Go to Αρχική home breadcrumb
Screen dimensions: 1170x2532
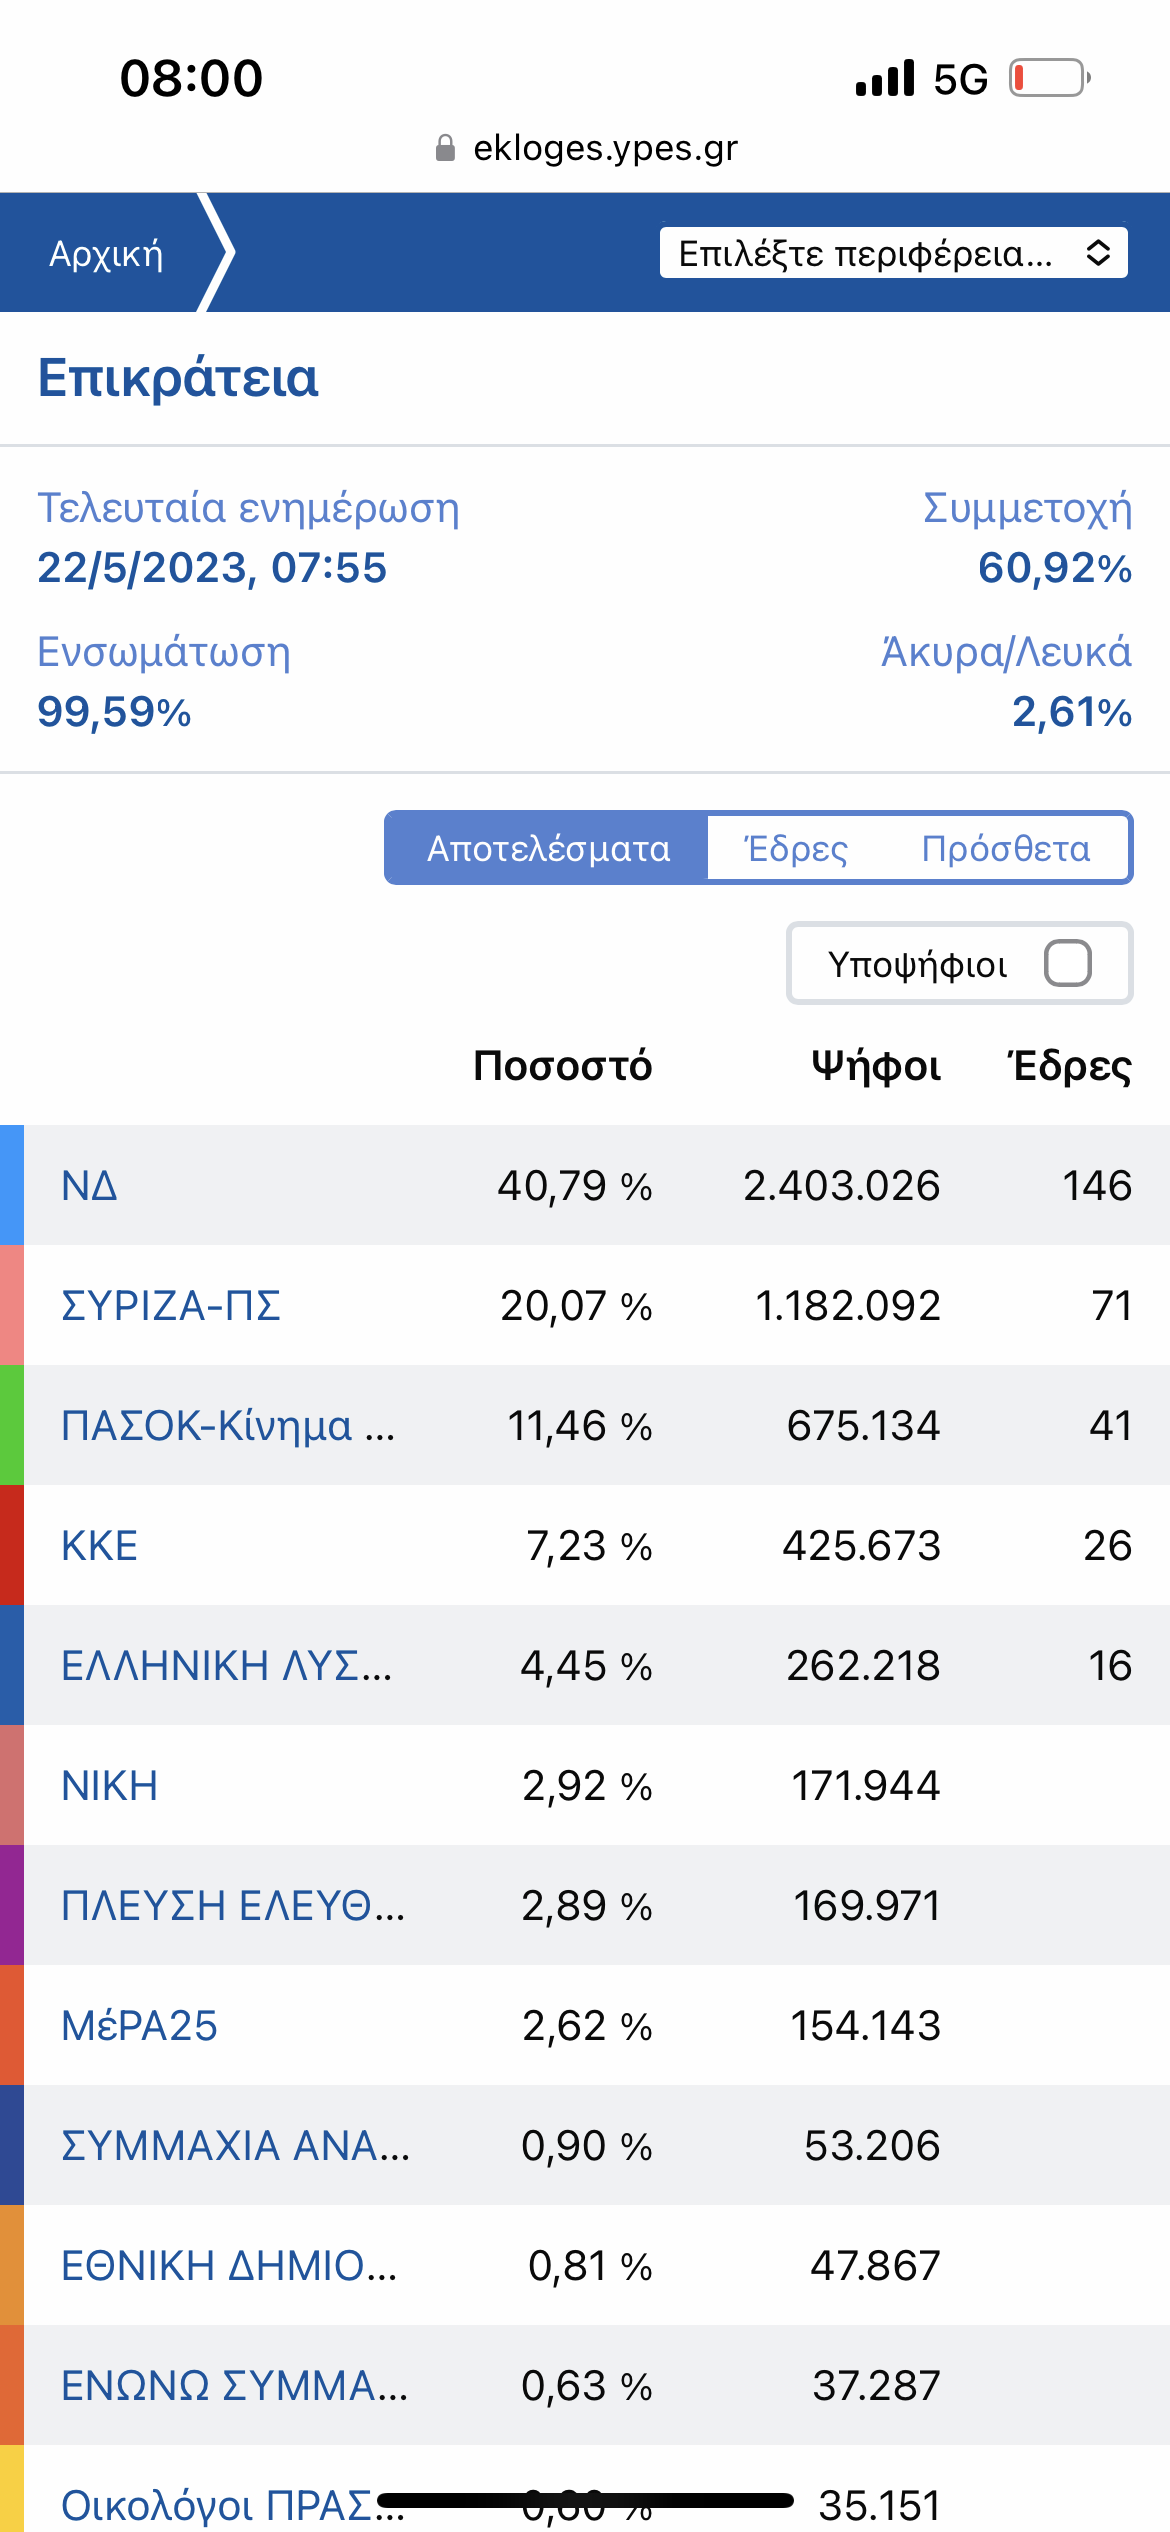106,254
